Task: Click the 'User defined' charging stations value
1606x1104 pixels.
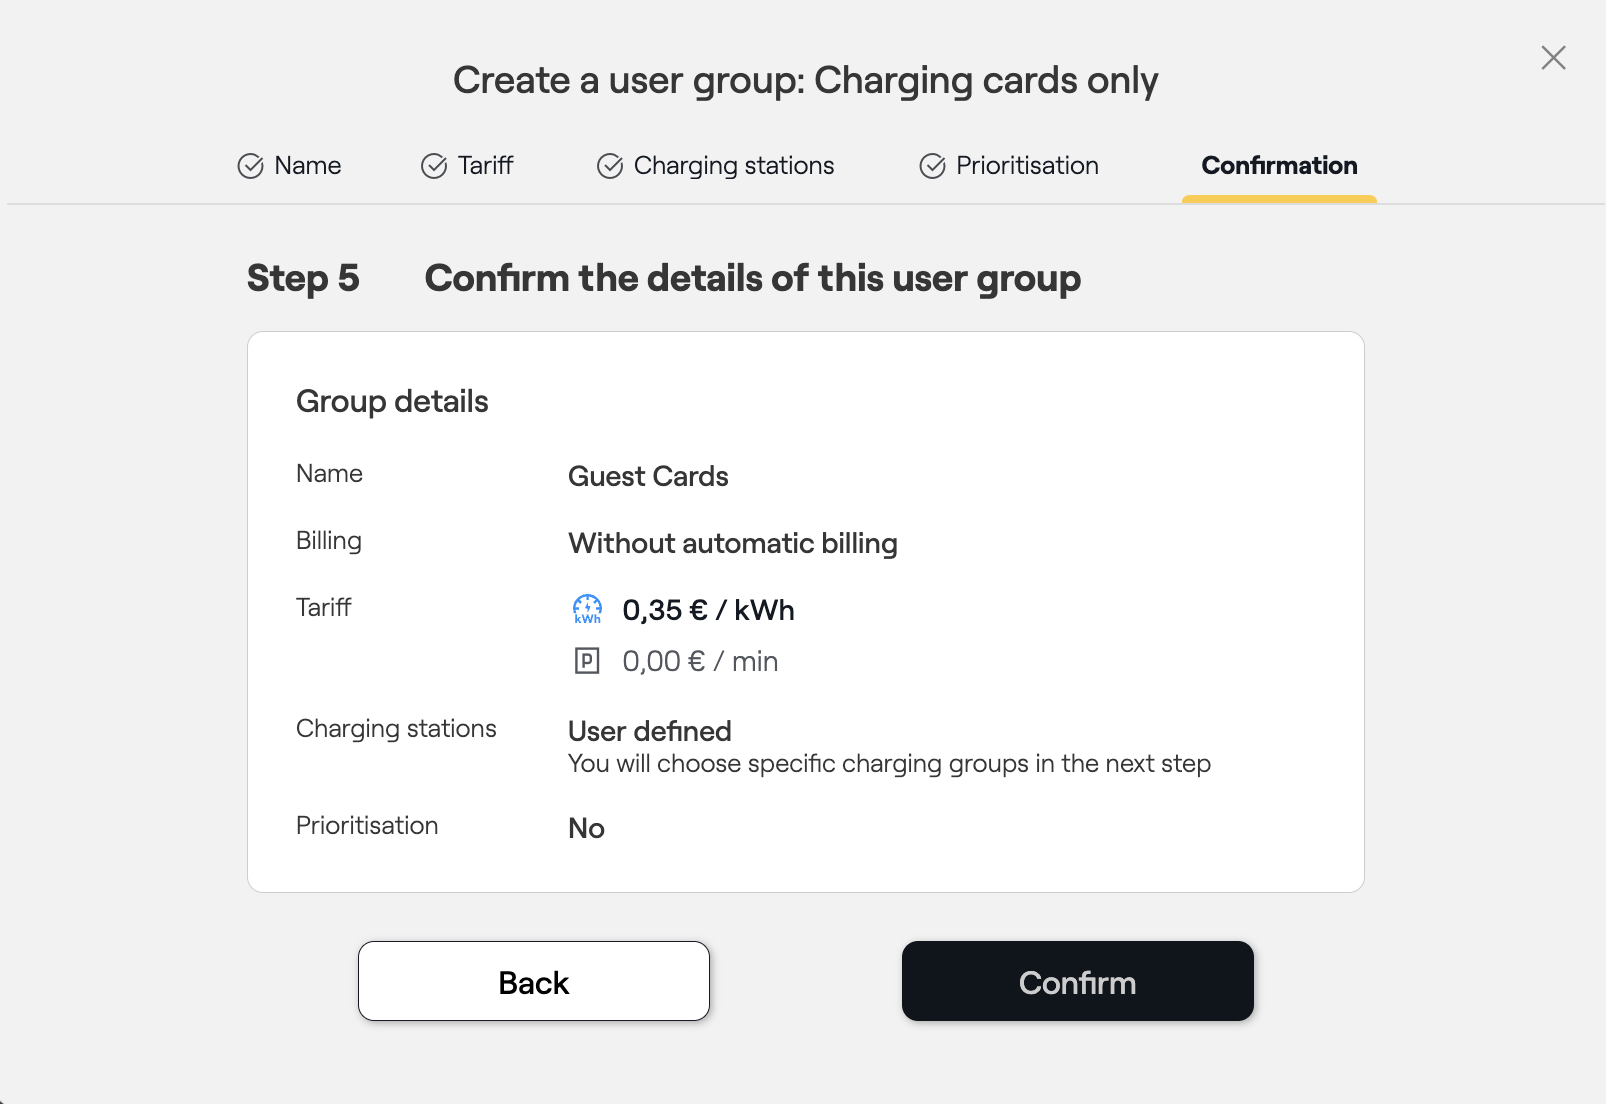Action: click(650, 731)
